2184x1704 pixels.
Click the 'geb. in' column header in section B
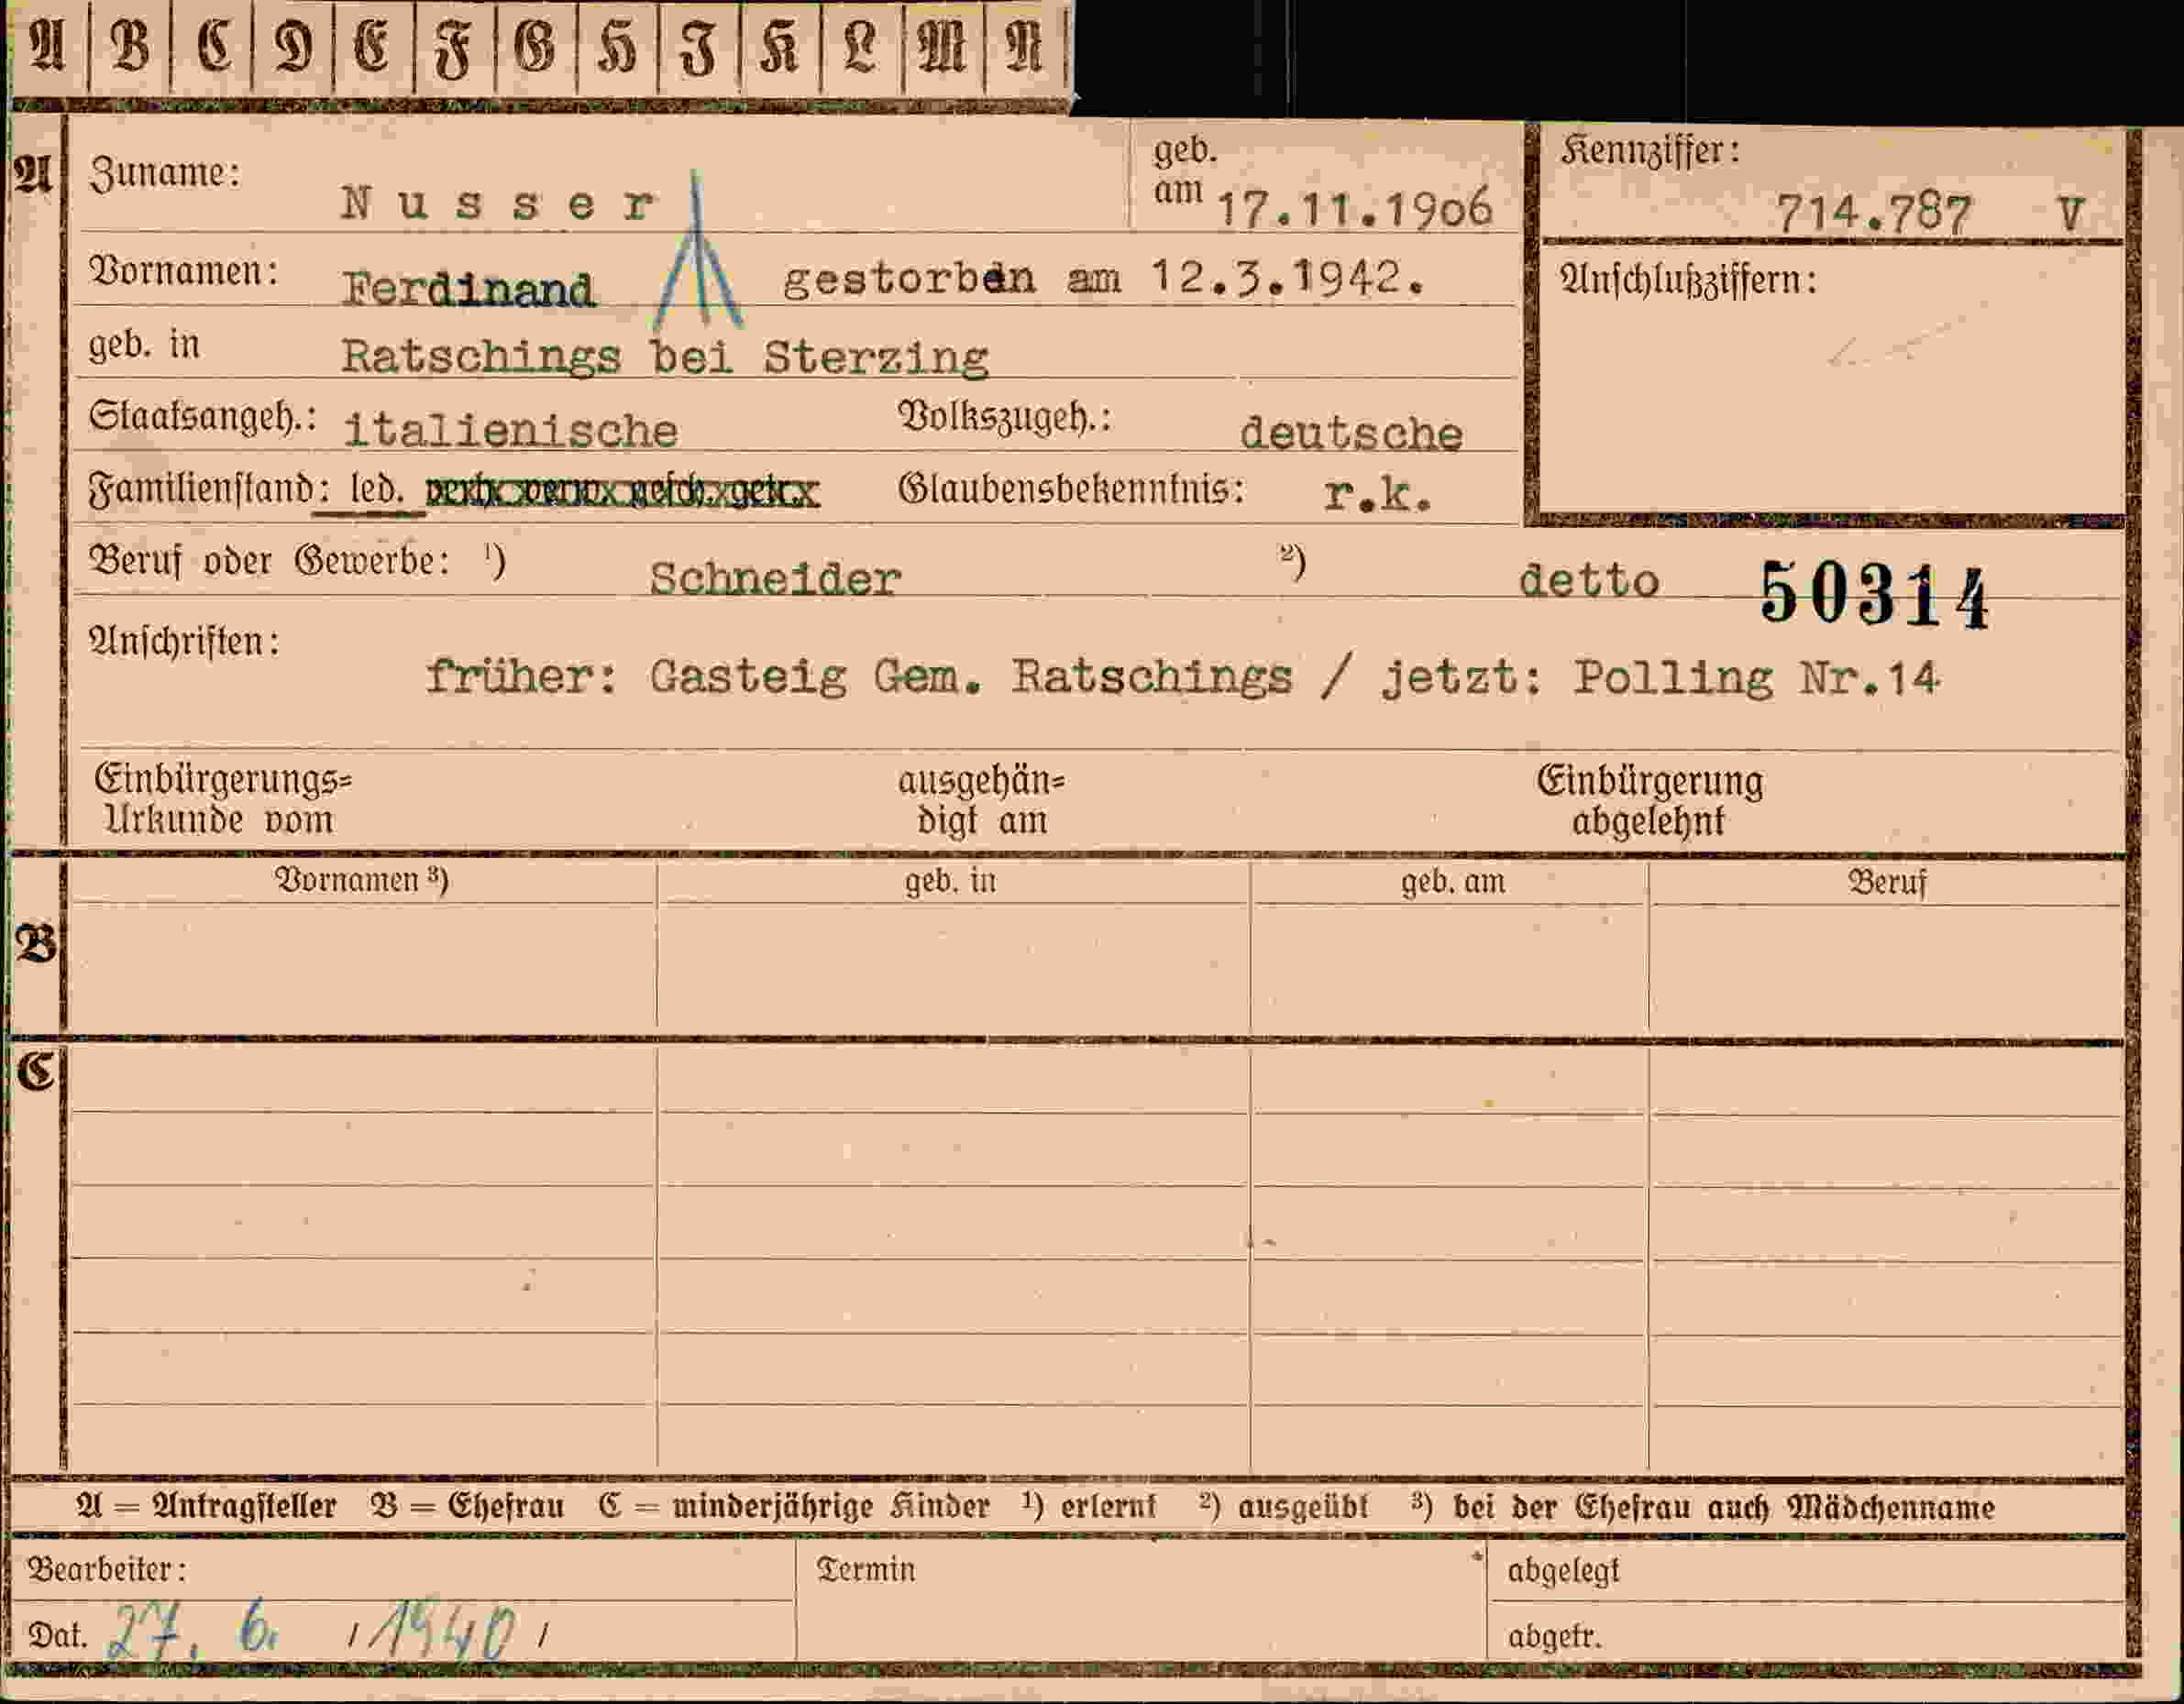click(951, 881)
